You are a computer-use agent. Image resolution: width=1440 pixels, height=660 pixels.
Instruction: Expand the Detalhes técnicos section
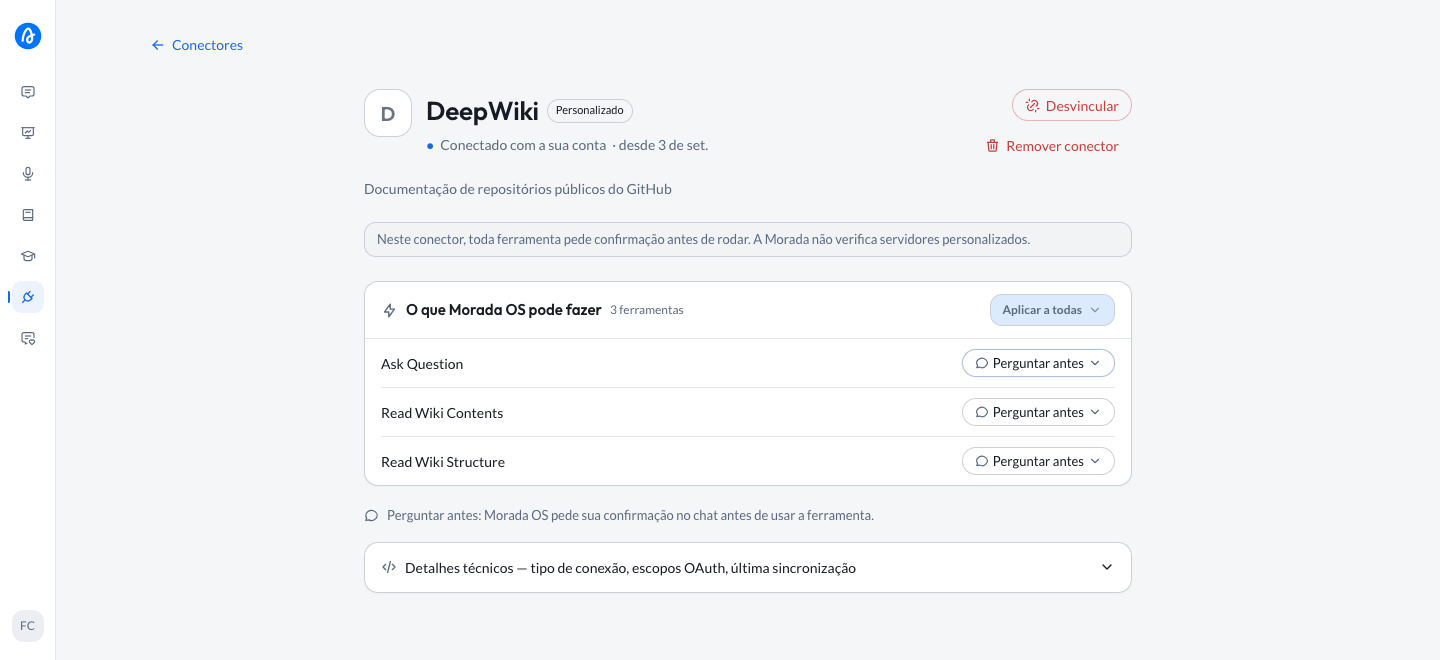(748, 567)
